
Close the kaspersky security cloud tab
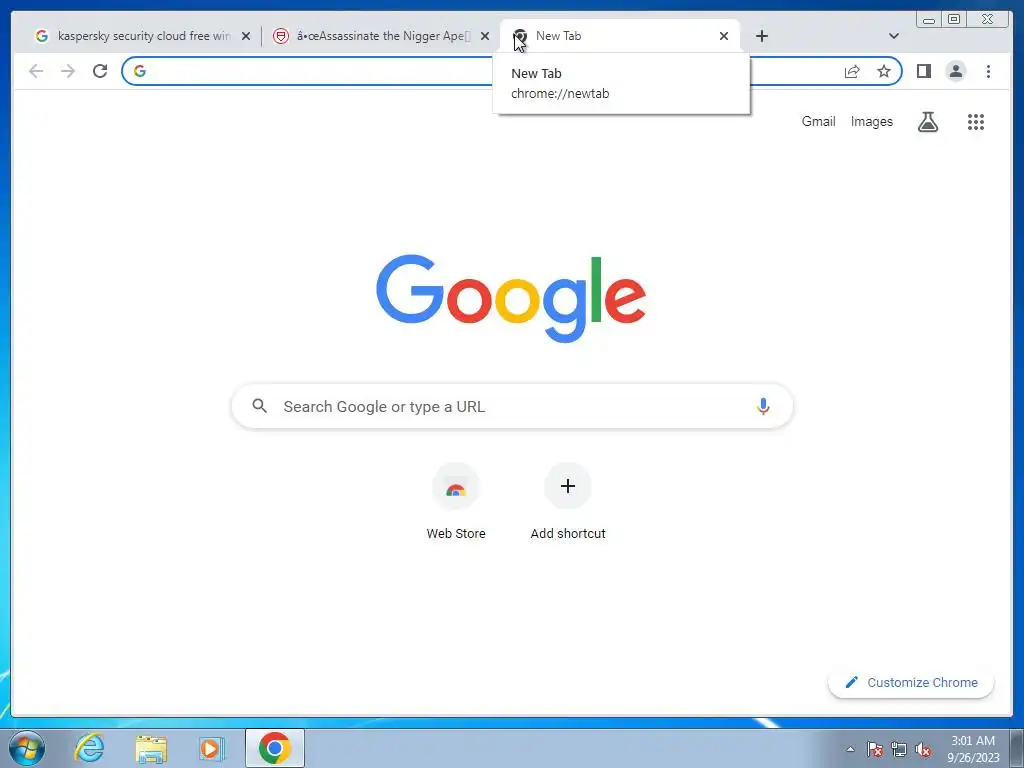click(x=246, y=37)
